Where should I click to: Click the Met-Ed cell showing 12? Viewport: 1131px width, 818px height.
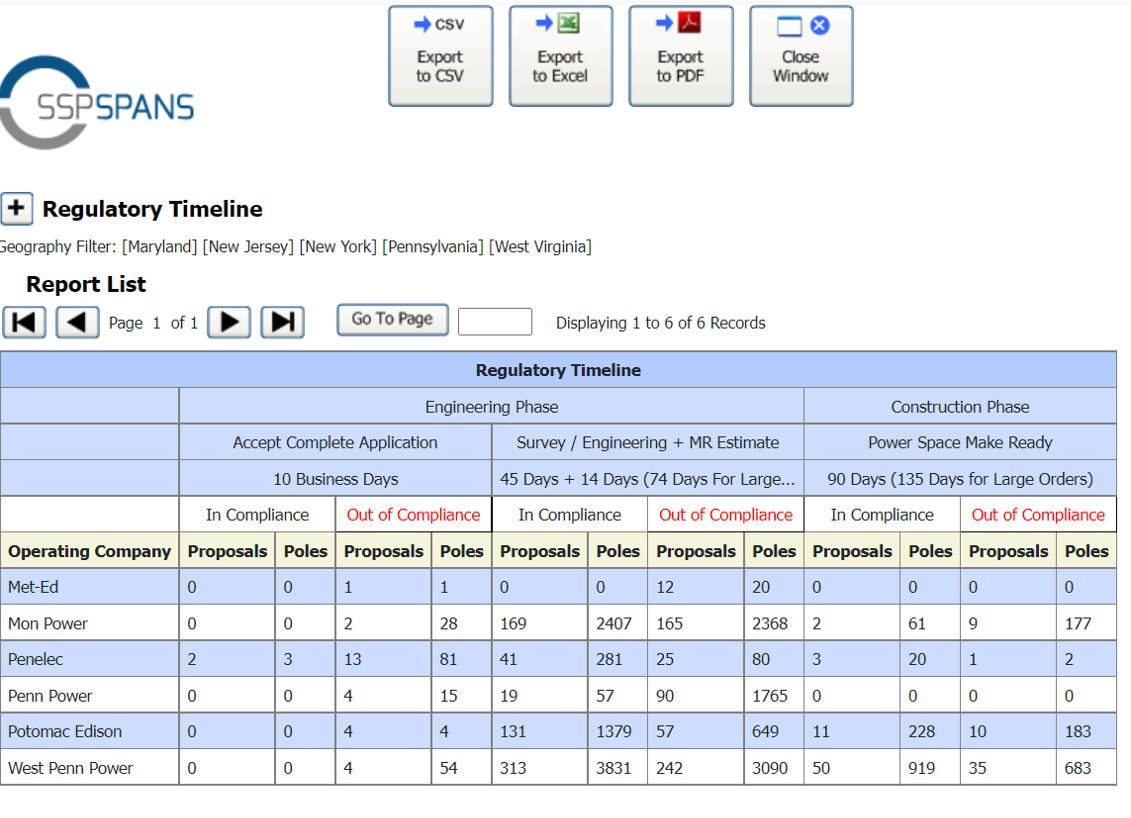coord(696,587)
